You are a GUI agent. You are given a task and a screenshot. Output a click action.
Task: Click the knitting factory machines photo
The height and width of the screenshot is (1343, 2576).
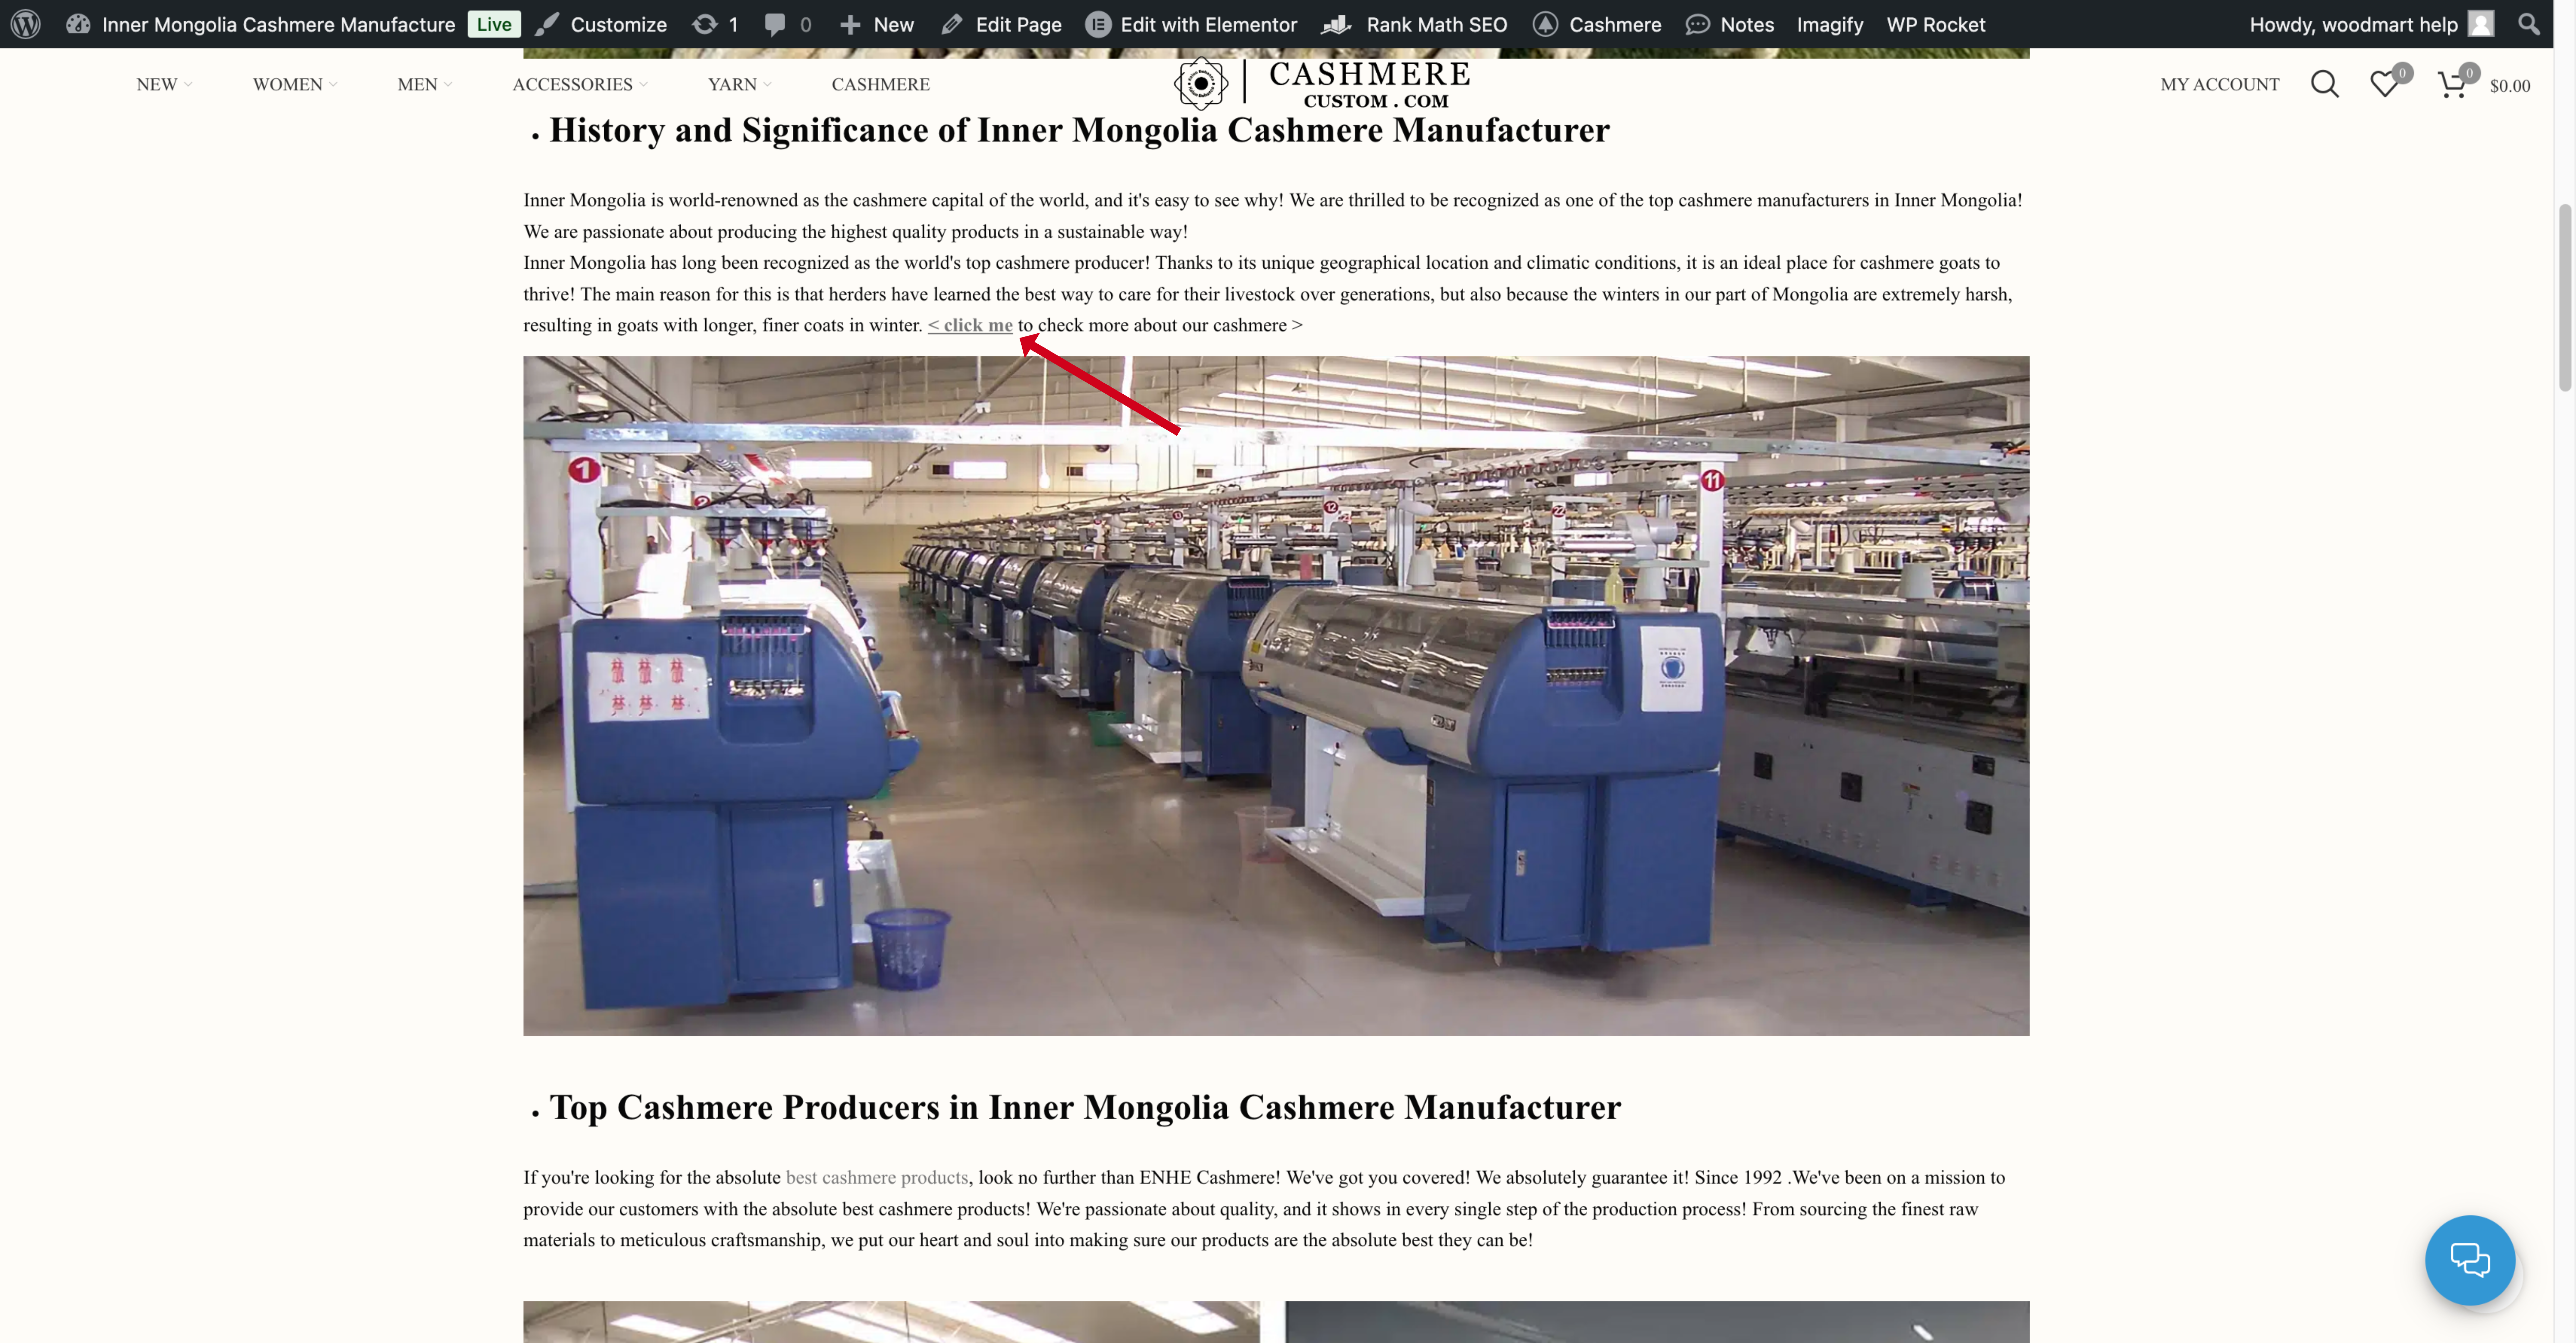1276,696
